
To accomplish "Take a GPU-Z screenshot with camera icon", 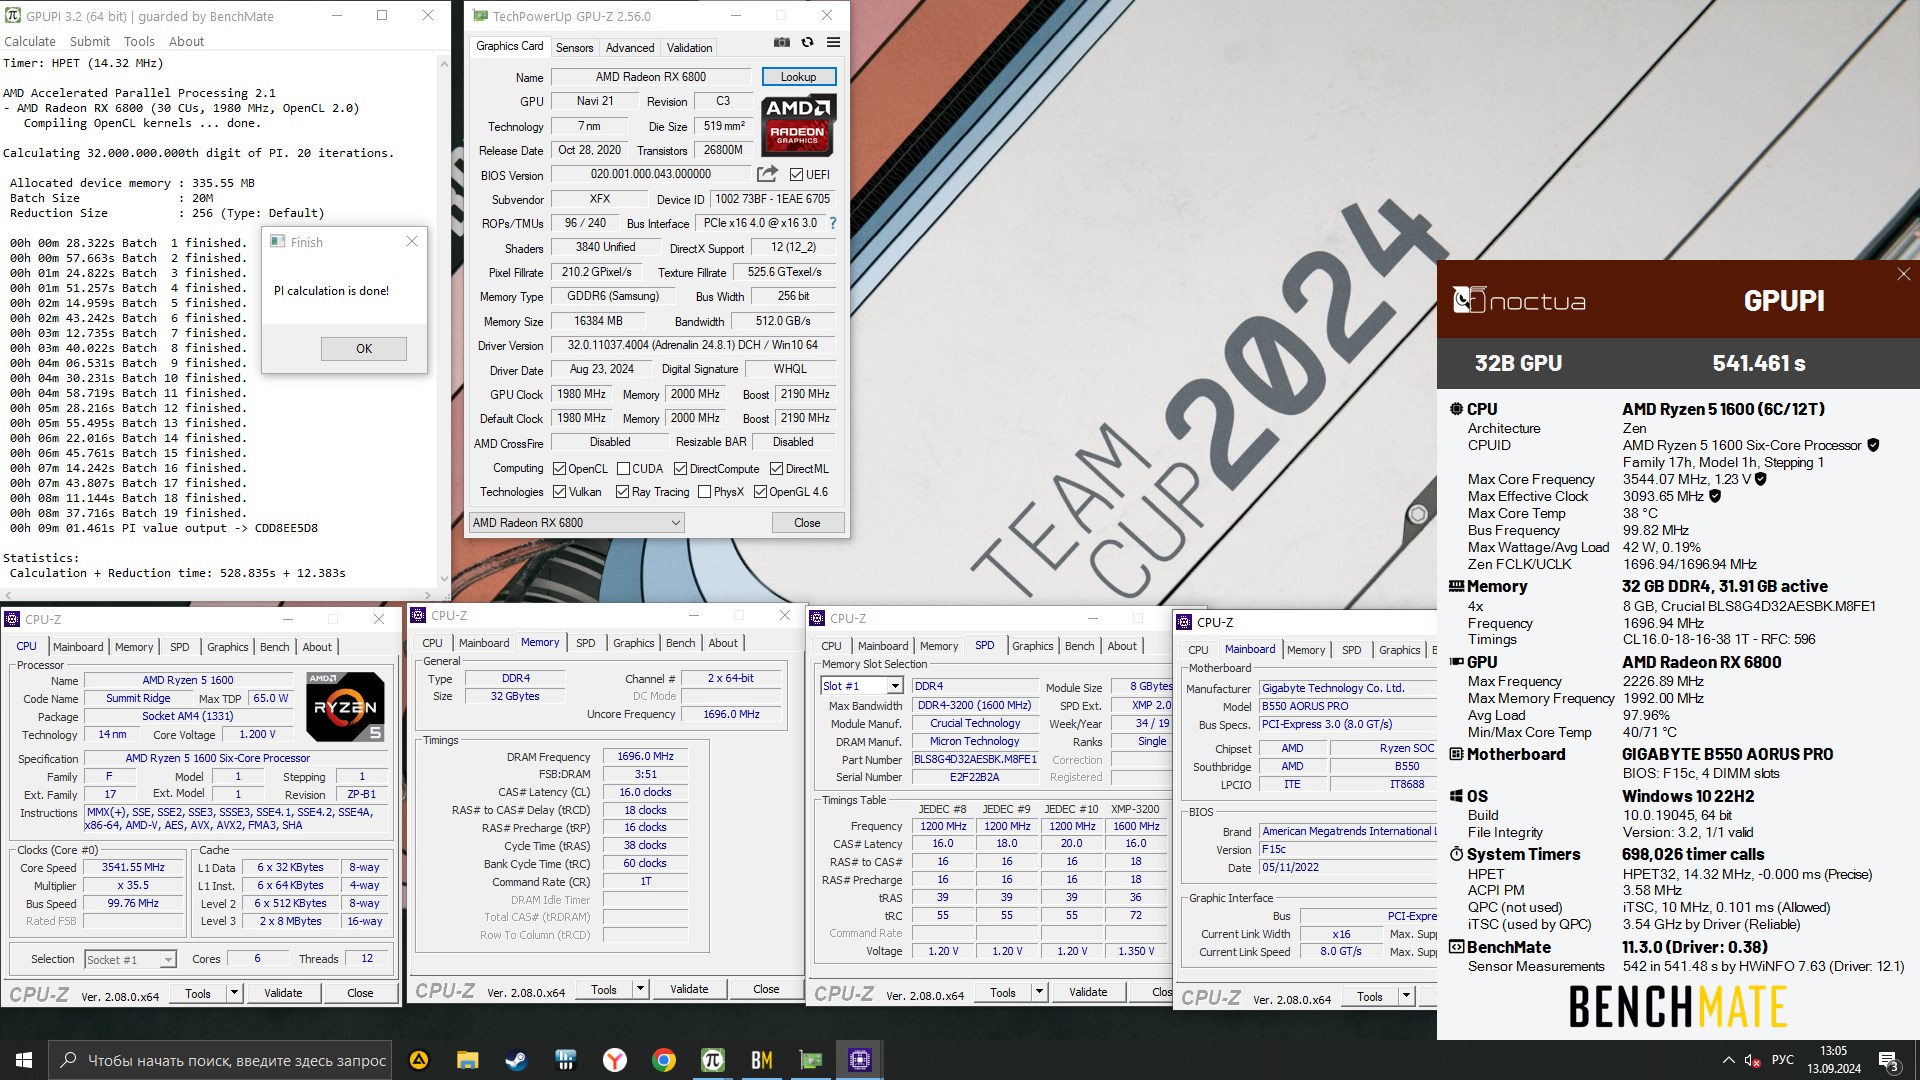I will coord(782,43).
